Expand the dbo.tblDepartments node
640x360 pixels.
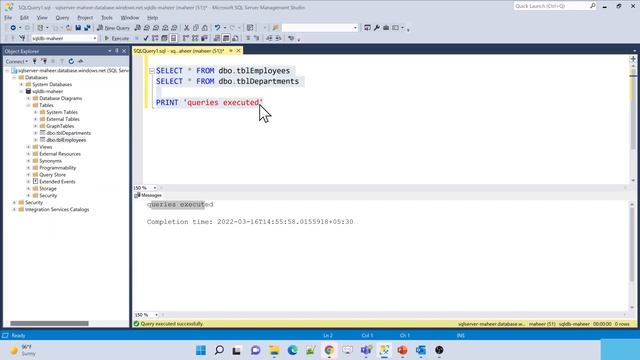tap(36, 133)
